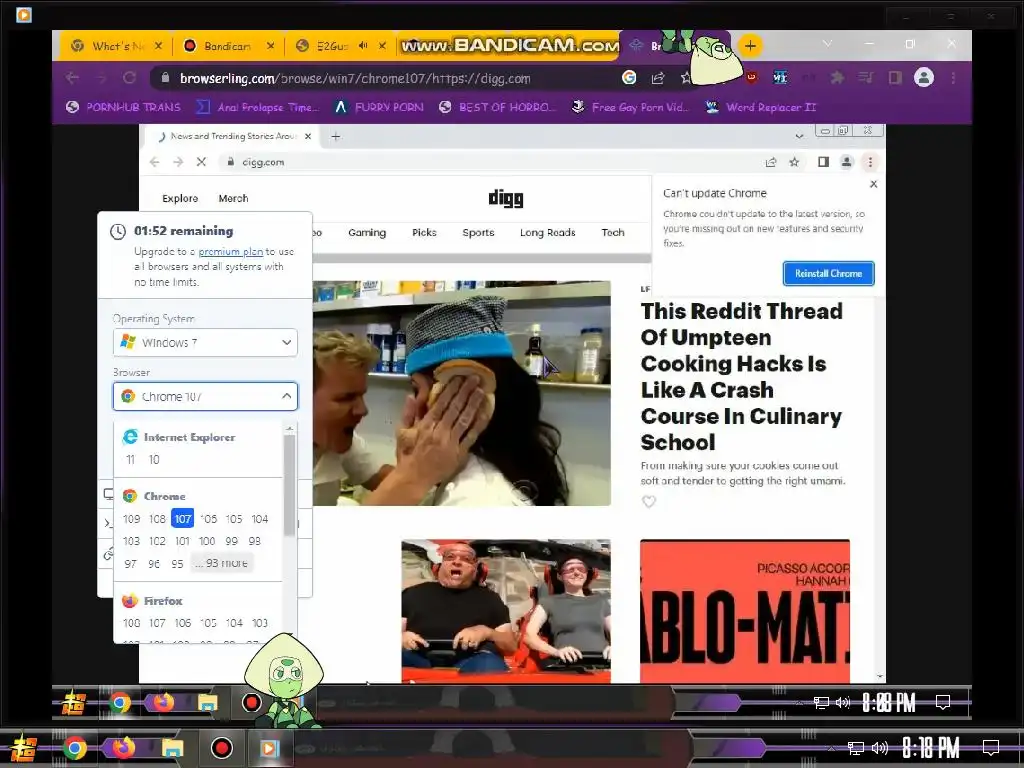Go to the Gaming section on digg
This screenshot has height=768, width=1024.
point(367,232)
